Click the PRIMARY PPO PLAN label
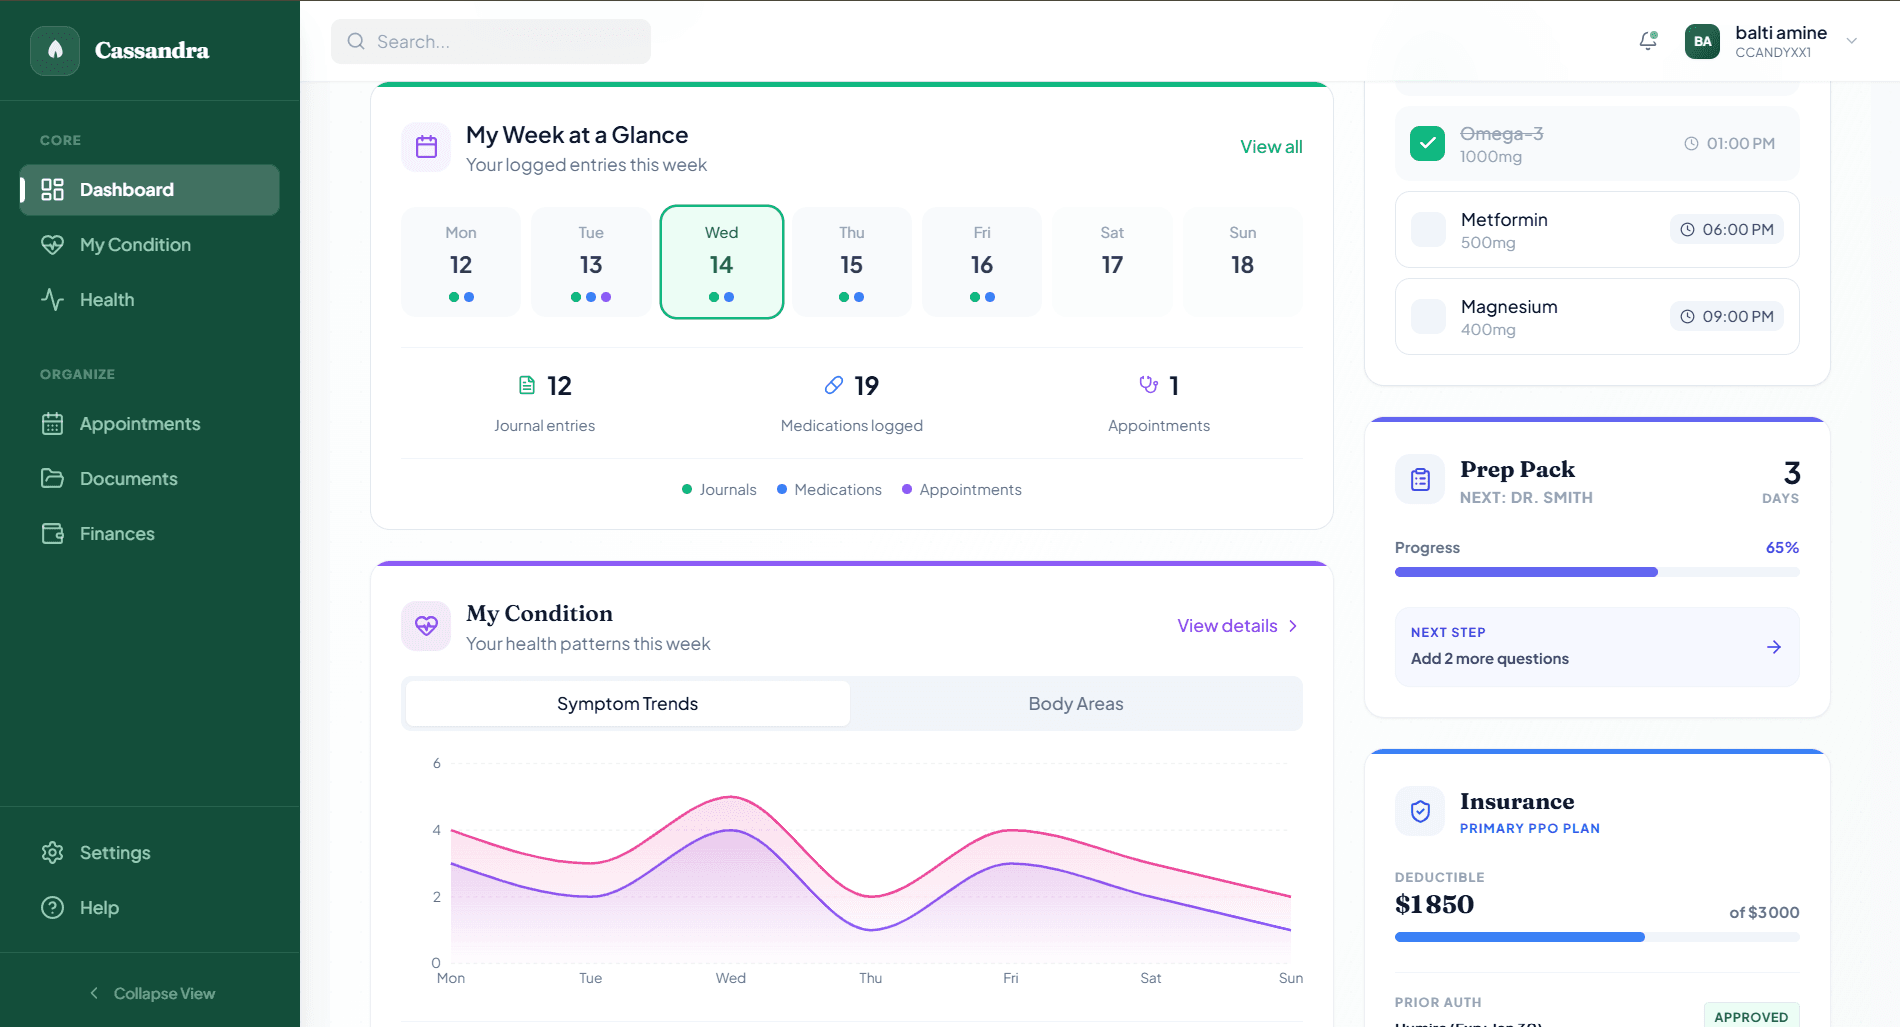Viewport: 1900px width, 1027px height. 1530,828
